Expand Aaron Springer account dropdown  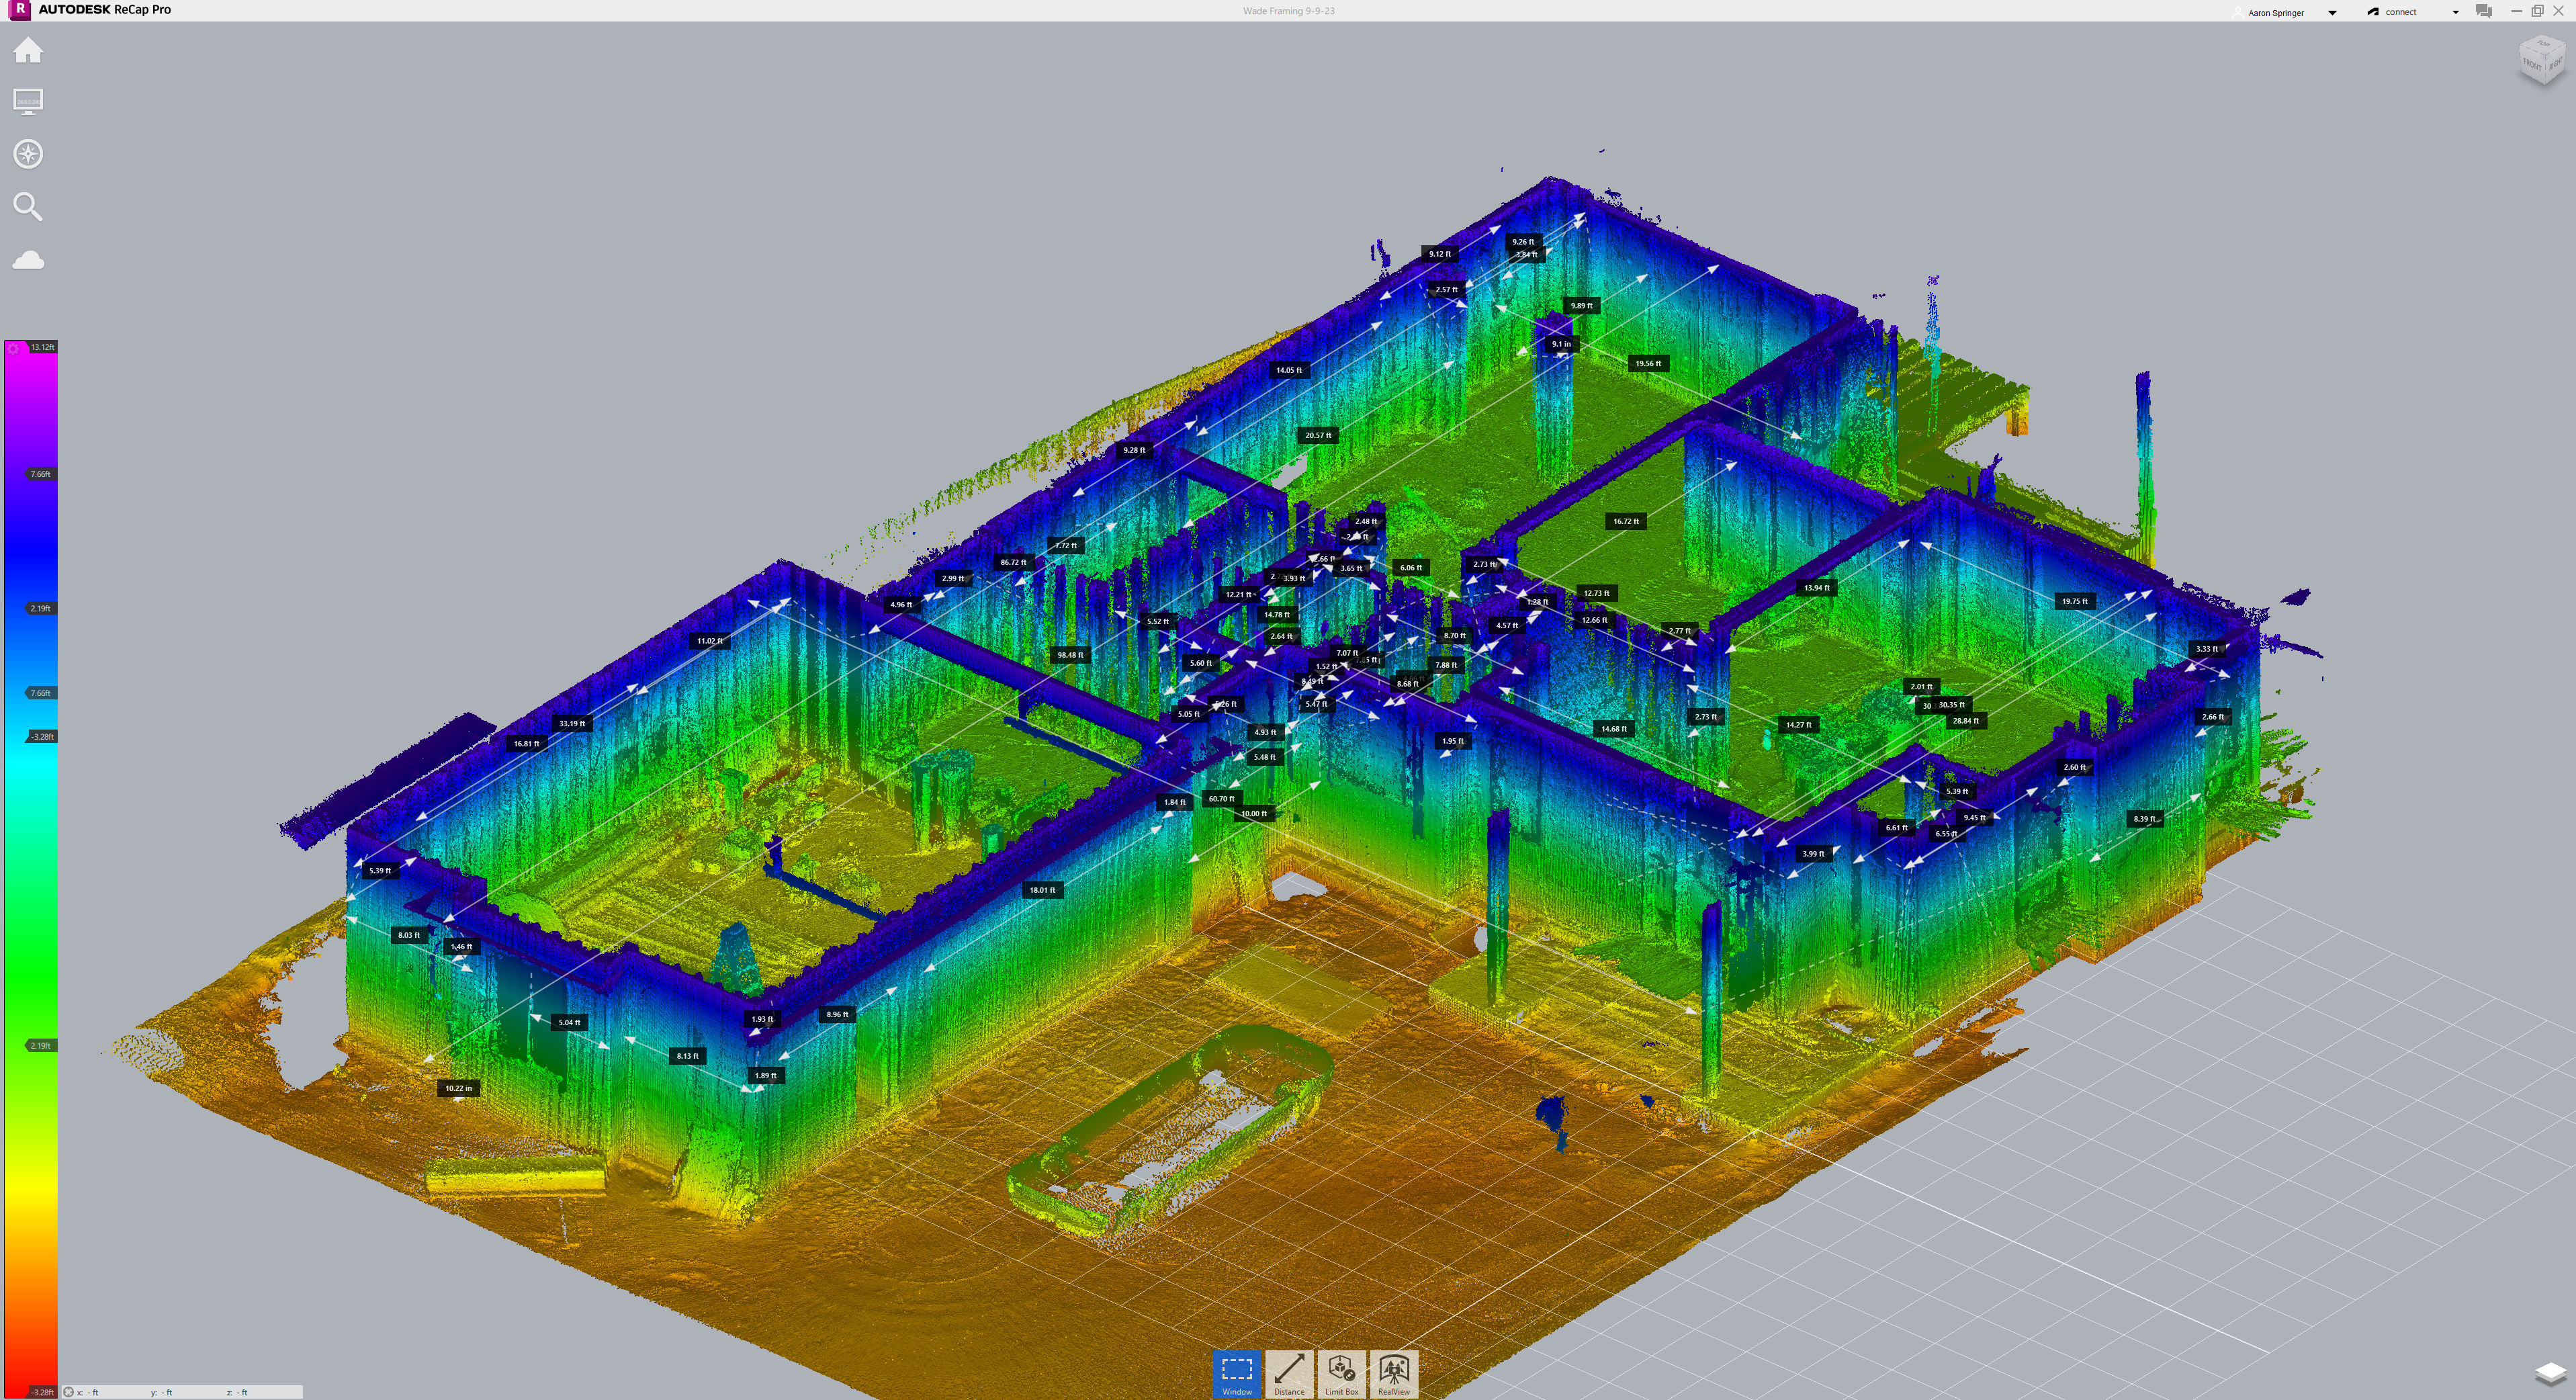point(2332,13)
